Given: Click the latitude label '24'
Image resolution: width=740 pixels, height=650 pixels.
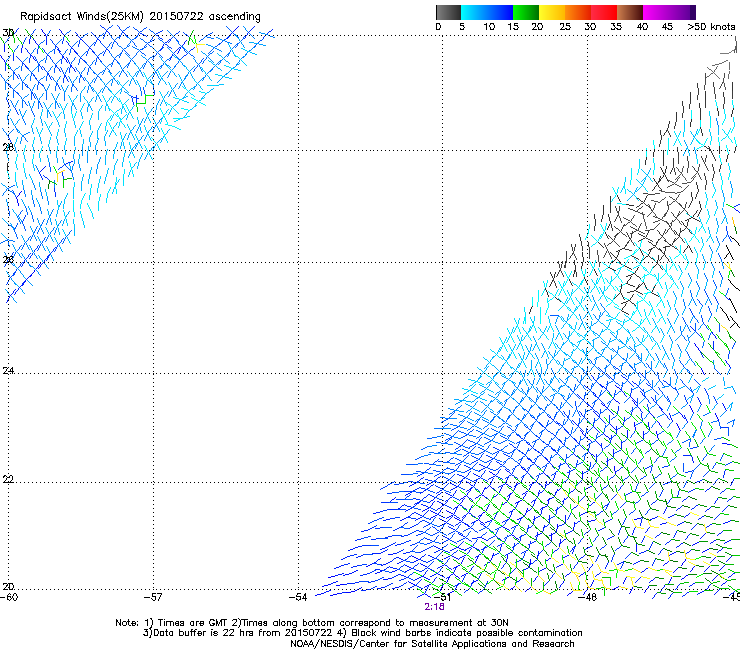Looking at the screenshot, I should click(x=8, y=371).
